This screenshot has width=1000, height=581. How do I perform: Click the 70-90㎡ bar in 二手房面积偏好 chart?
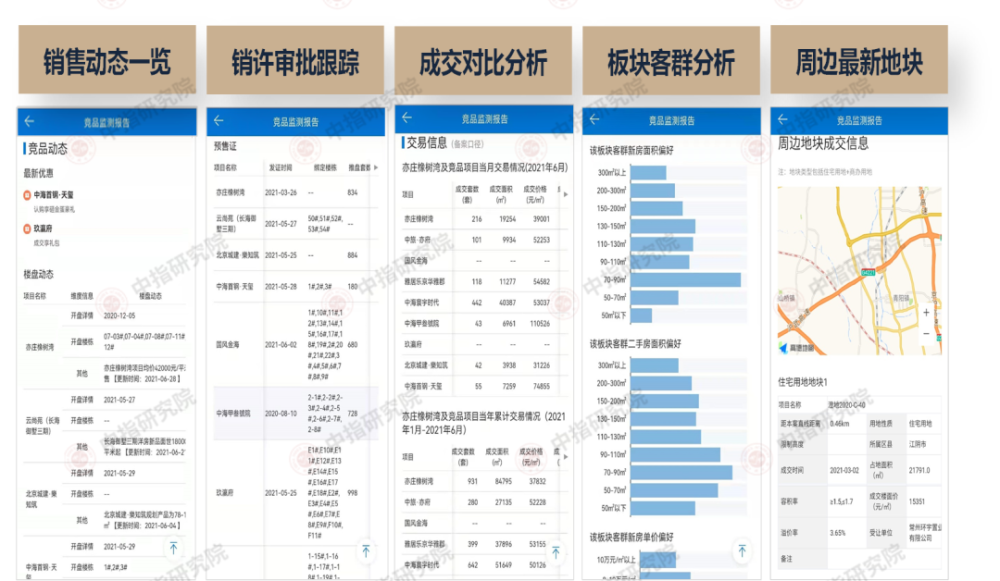coord(681,473)
